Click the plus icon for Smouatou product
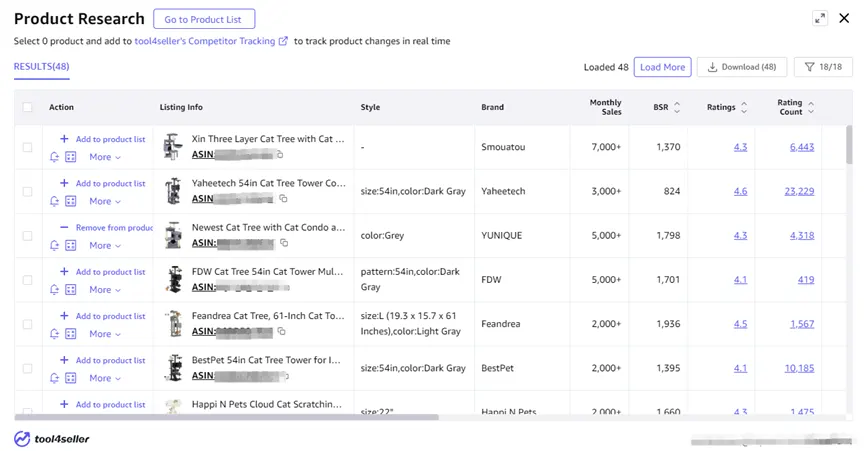The image size is (865, 451). click(64, 139)
